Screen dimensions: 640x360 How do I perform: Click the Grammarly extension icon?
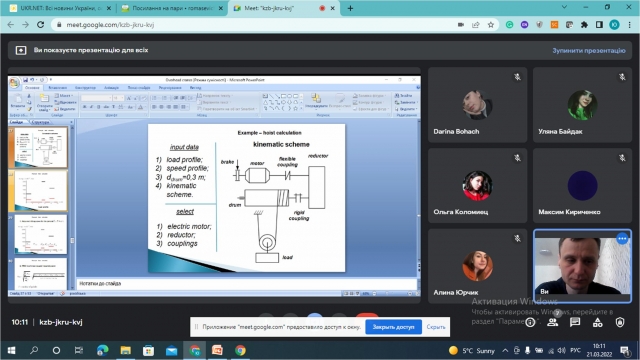[509, 25]
